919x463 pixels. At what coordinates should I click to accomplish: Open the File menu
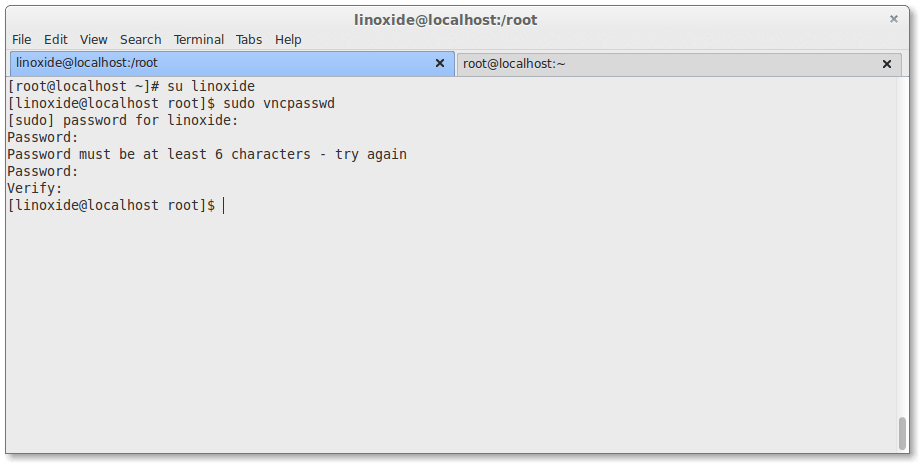click(22, 39)
